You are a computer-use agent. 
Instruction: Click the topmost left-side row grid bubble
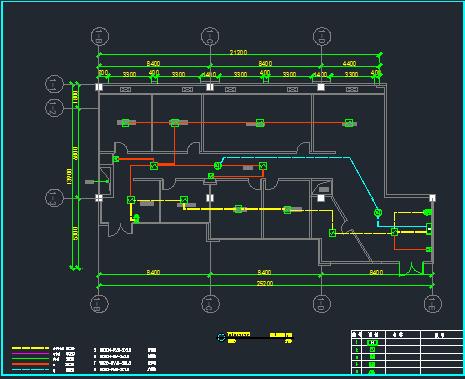(54, 84)
